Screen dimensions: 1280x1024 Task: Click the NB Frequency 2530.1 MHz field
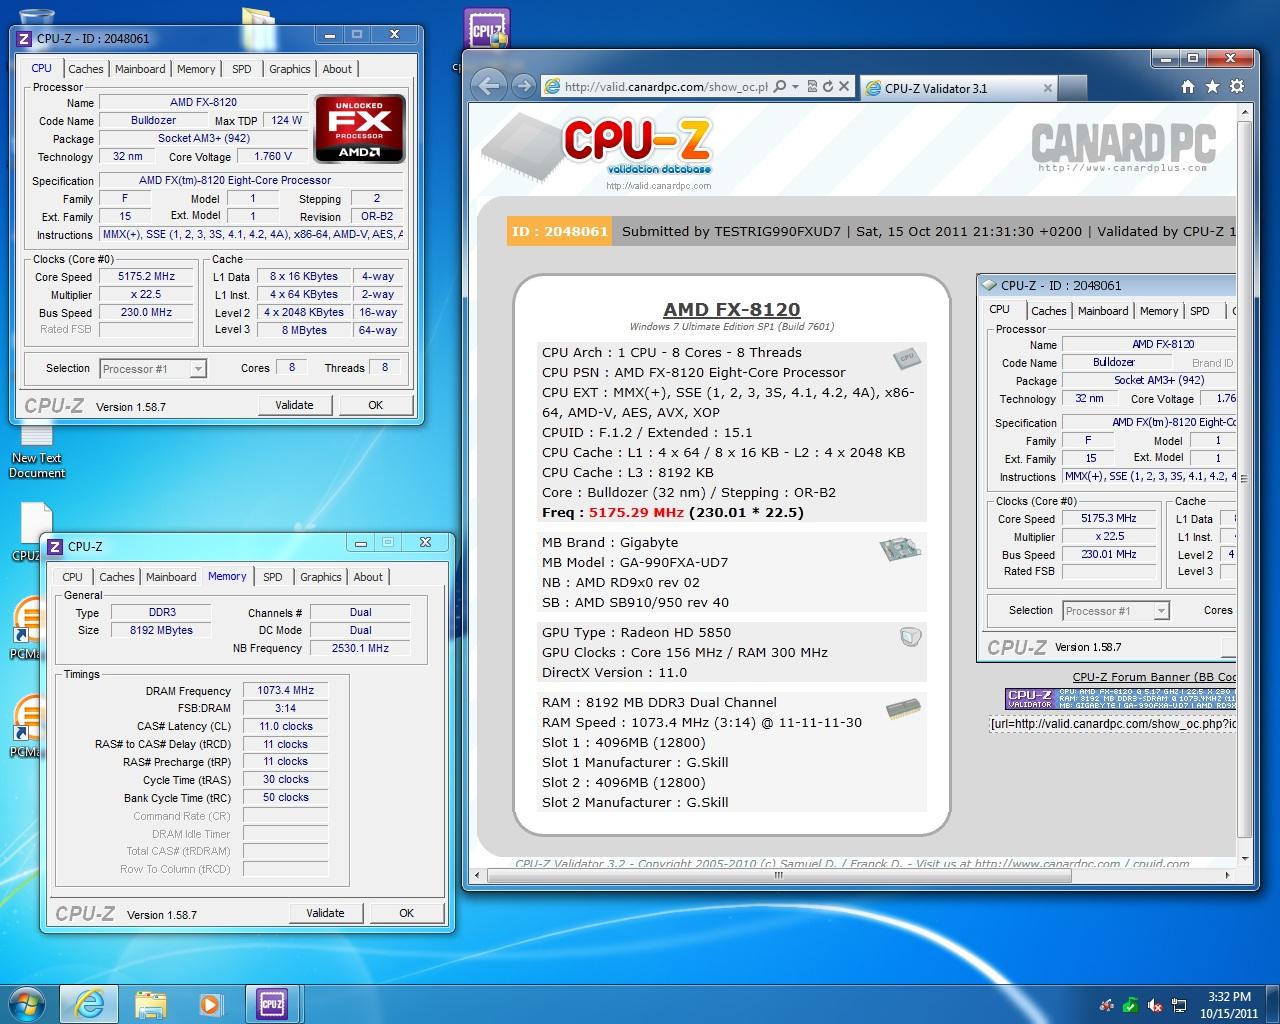[360, 648]
